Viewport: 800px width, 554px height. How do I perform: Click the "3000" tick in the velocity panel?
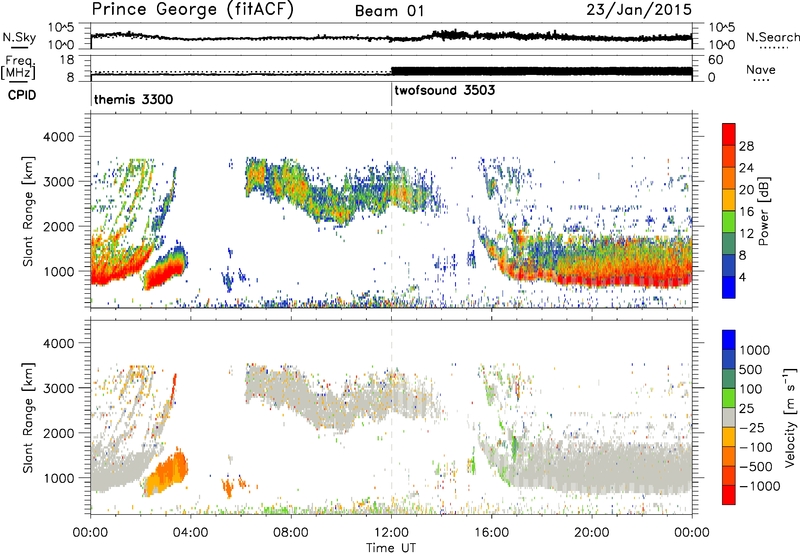[x=58, y=389]
